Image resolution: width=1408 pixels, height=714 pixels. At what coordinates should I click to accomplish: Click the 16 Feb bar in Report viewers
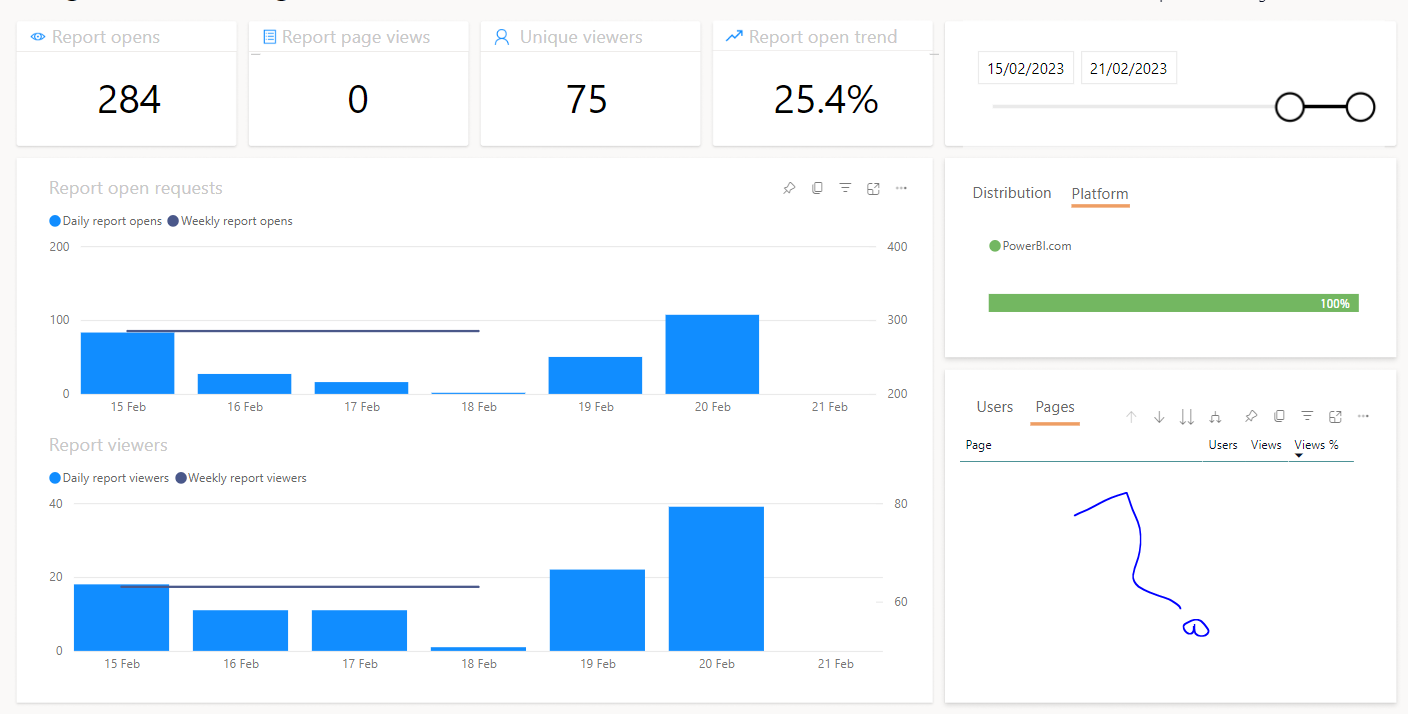[240, 630]
